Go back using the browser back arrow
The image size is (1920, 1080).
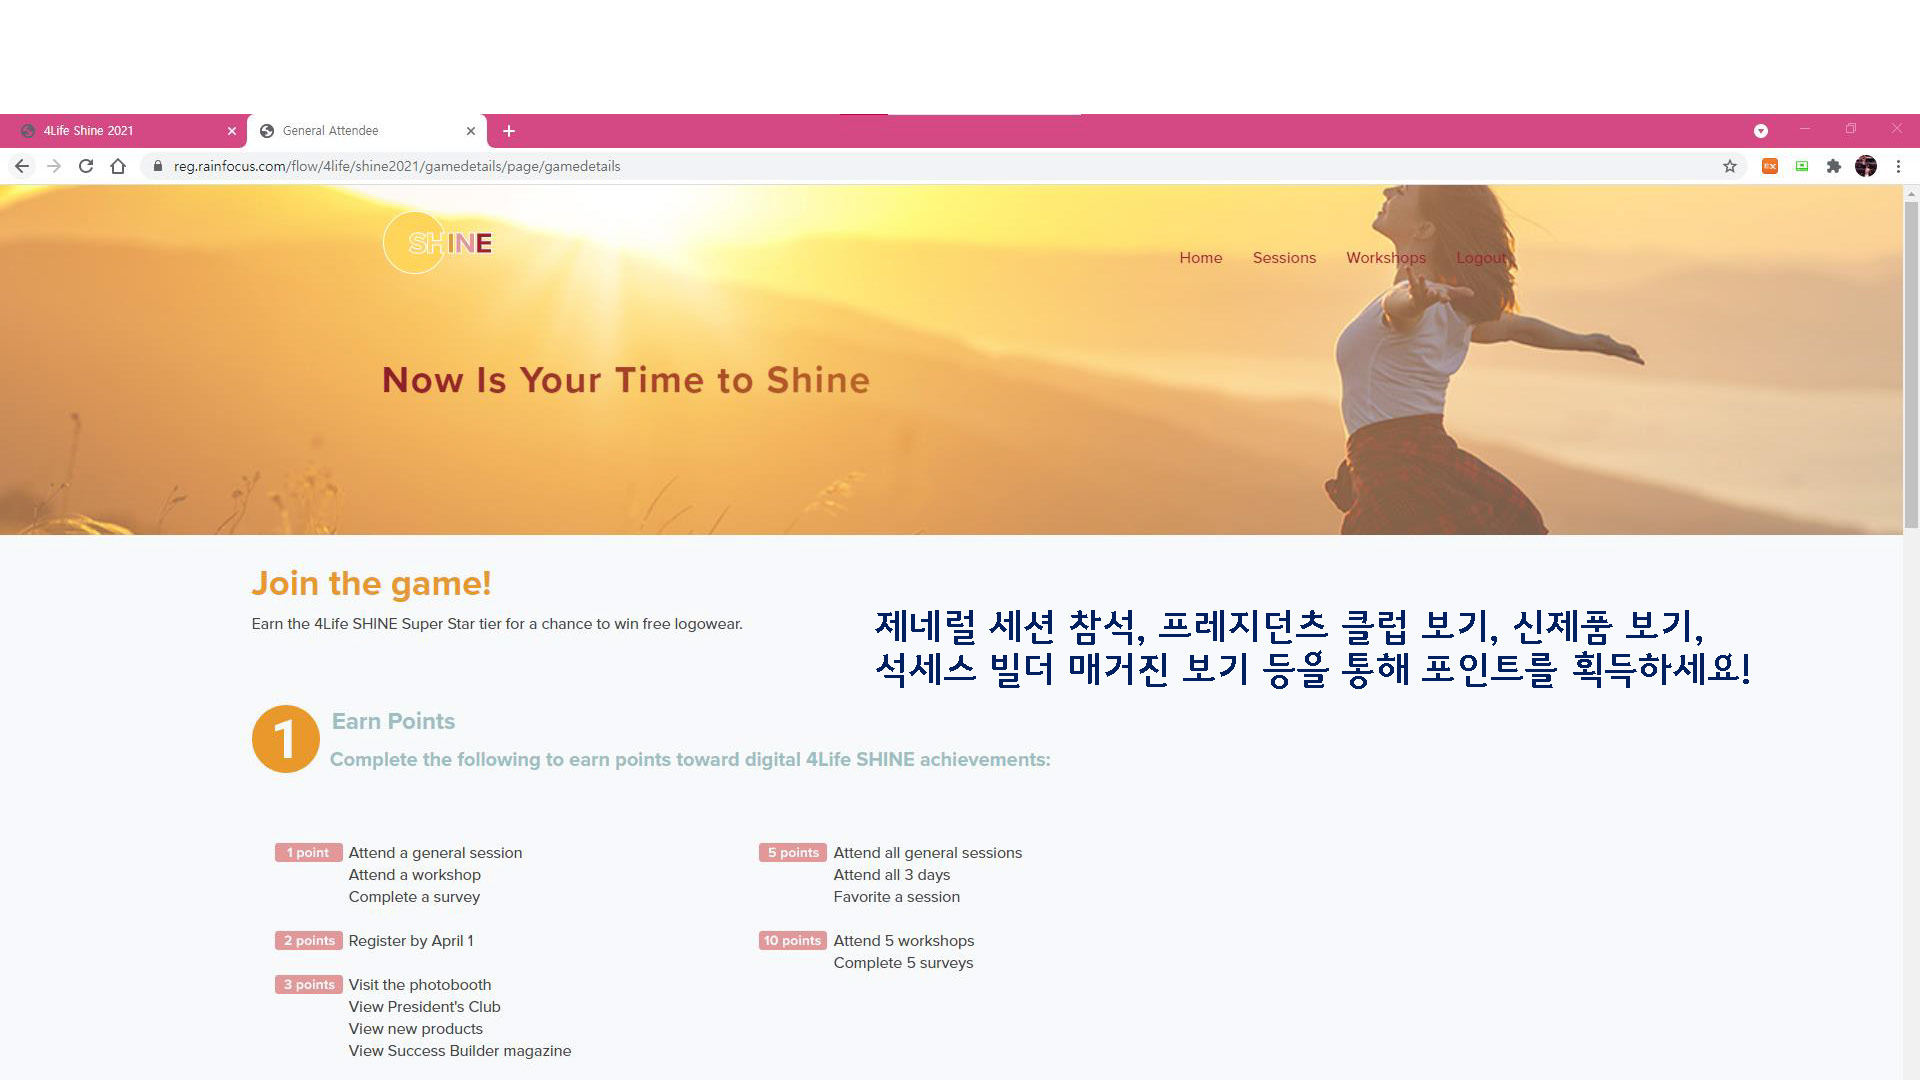coord(22,166)
